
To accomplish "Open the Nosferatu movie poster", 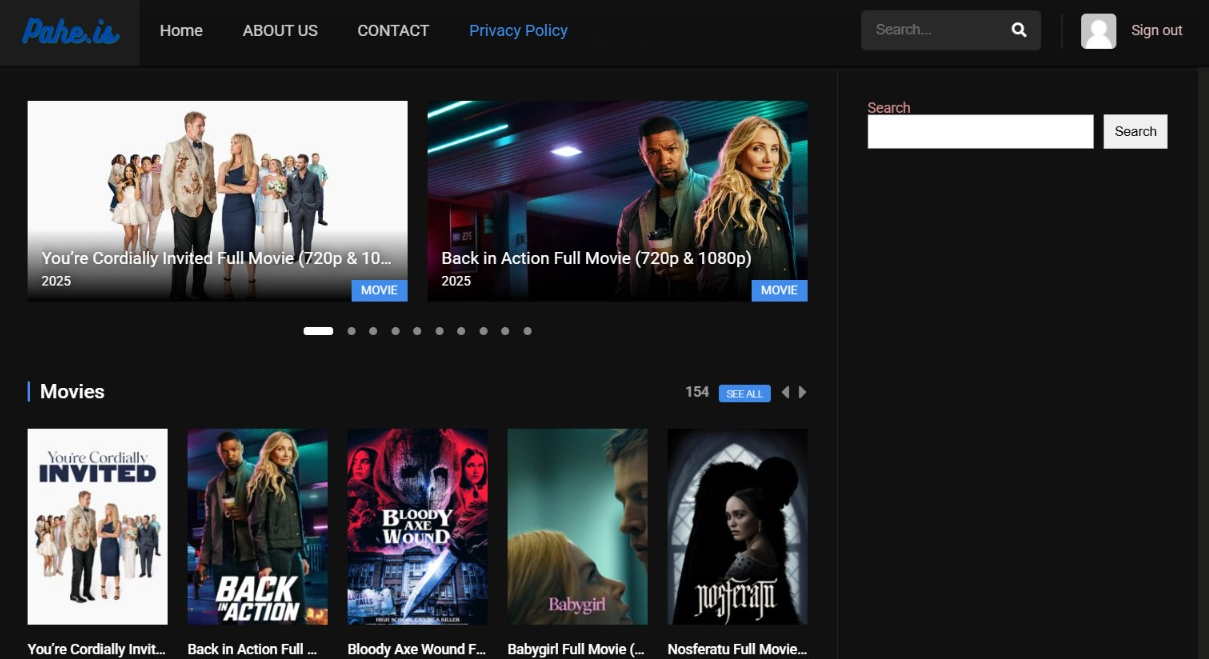I will click(x=737, y=526).
